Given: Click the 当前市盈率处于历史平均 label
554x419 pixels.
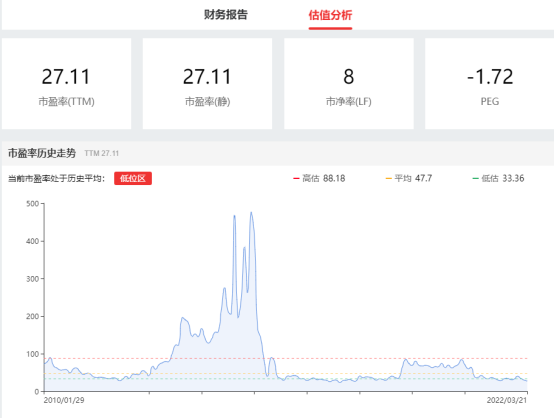Looking at the screenshot, I should point(56,178).
